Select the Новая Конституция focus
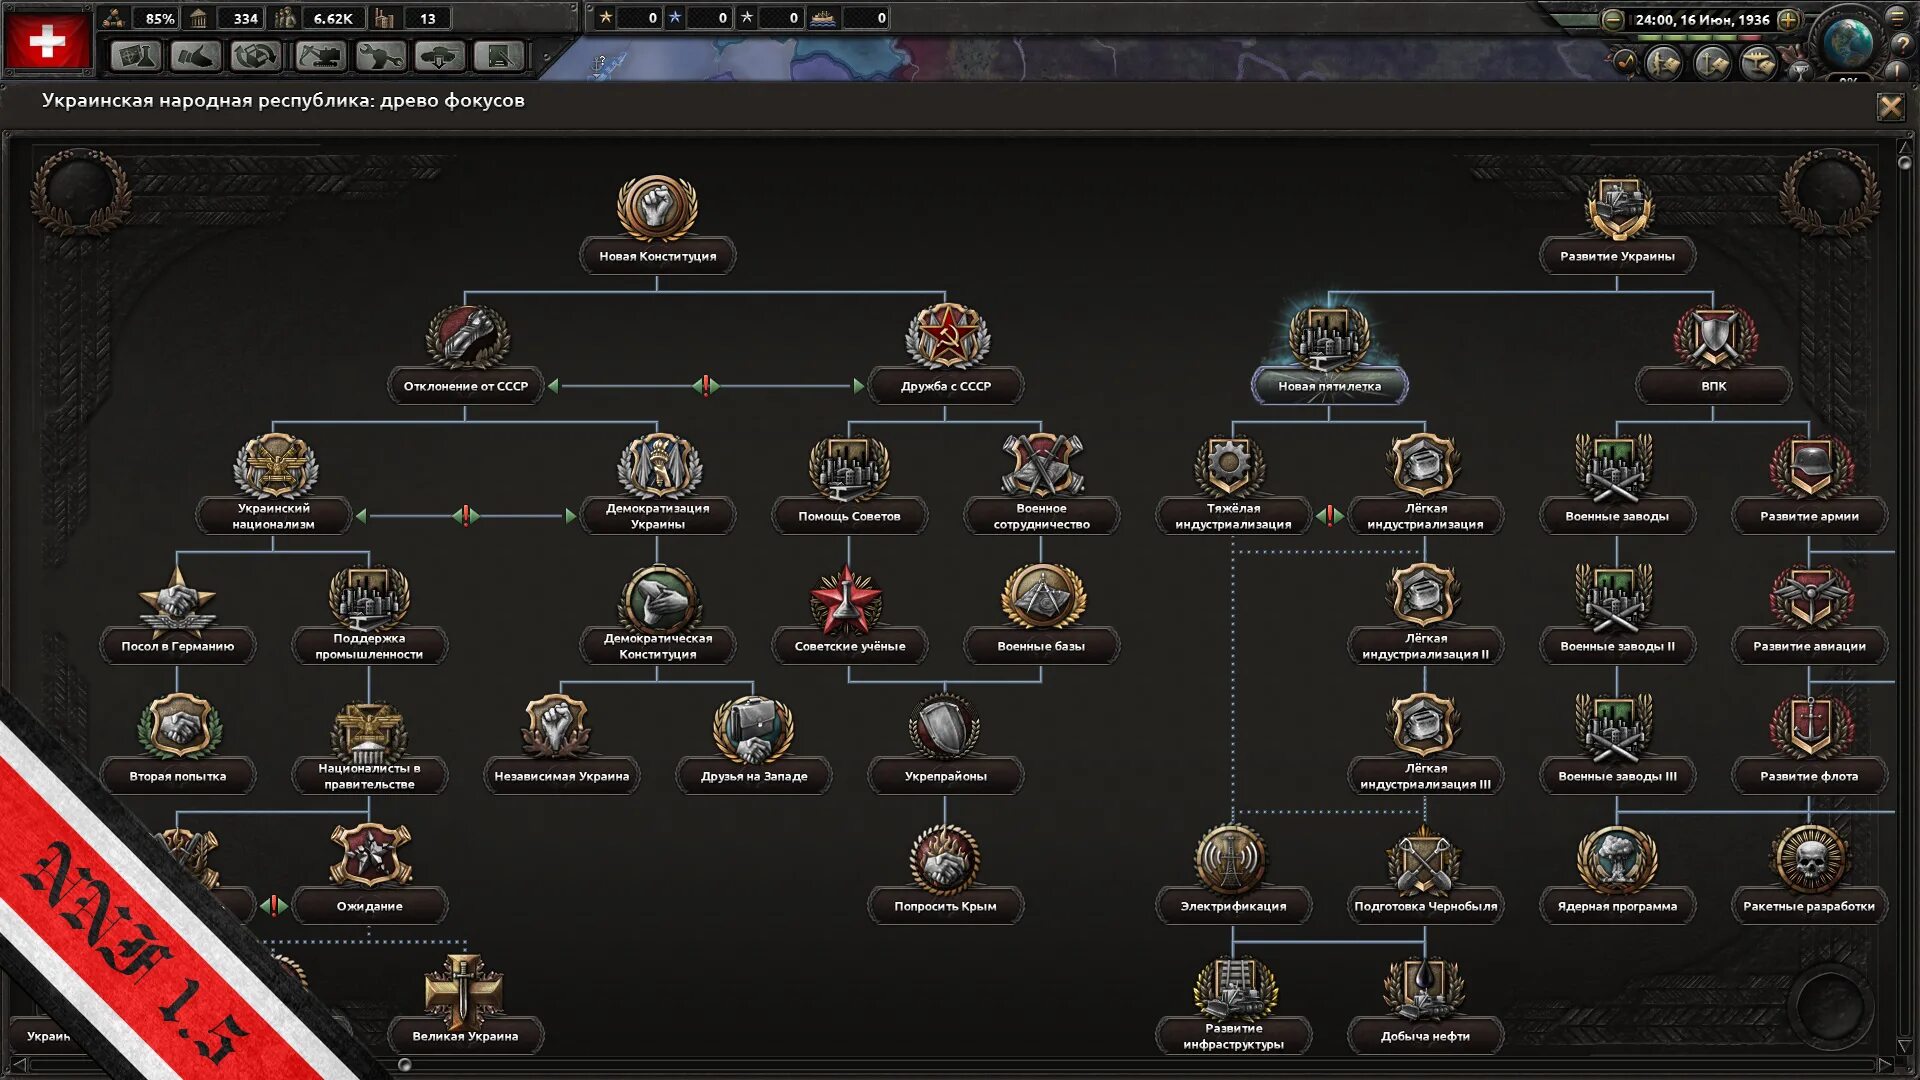The image size is (1920, 1080). 657,225
